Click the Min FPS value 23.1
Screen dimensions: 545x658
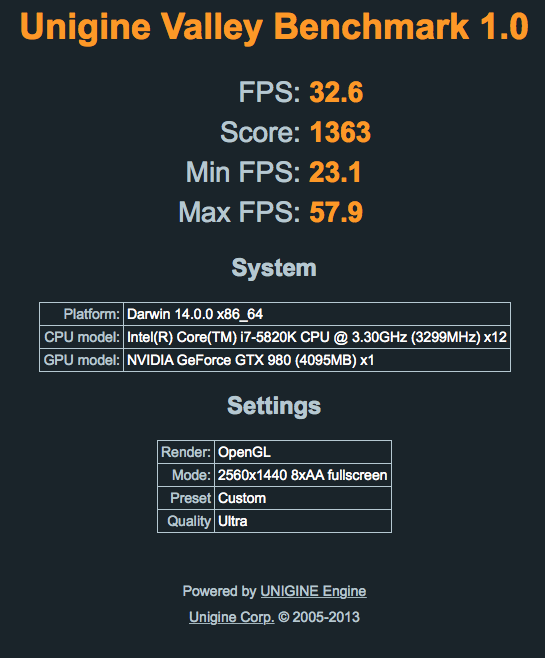point(335,172)
